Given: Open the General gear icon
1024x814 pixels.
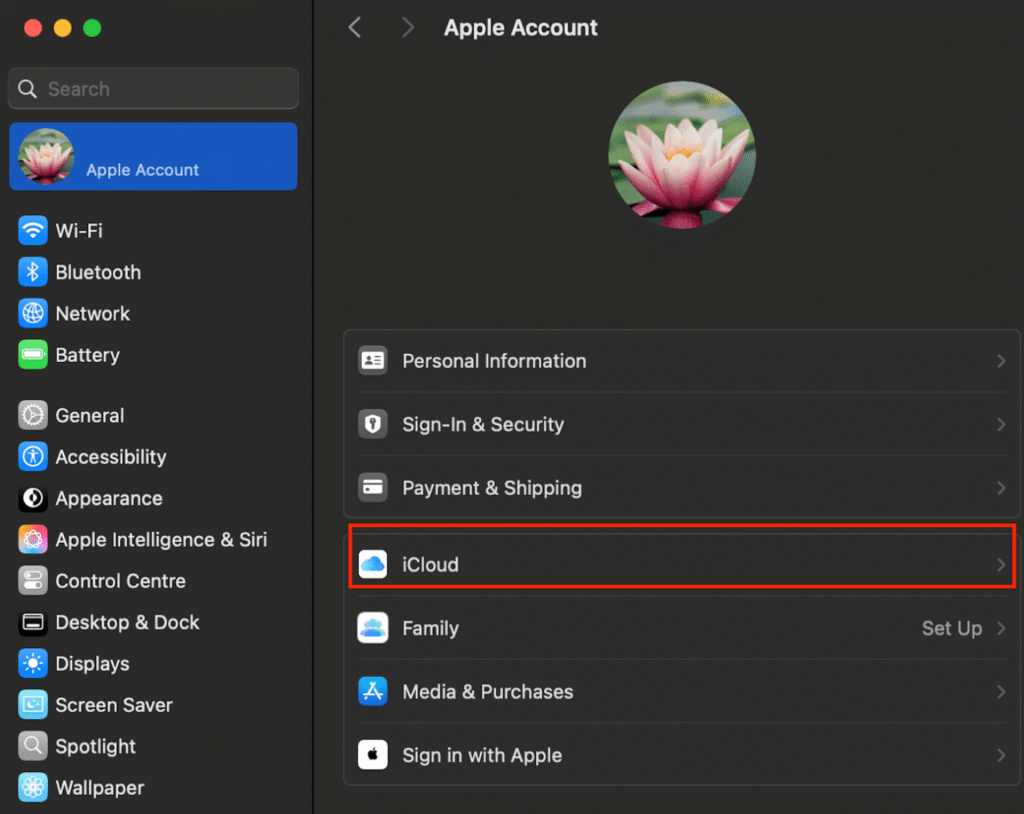Looking at the screenshot, I should (x=33, y=415).
